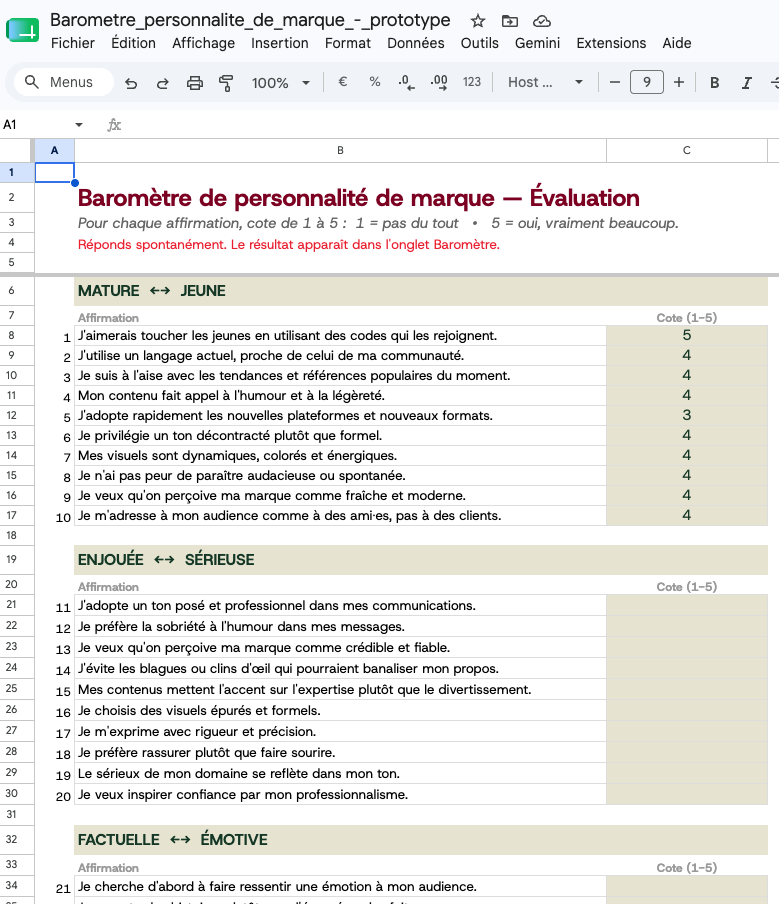Check the cloud save status icon
Screen dimensions: 779x904
coord(541,21)
